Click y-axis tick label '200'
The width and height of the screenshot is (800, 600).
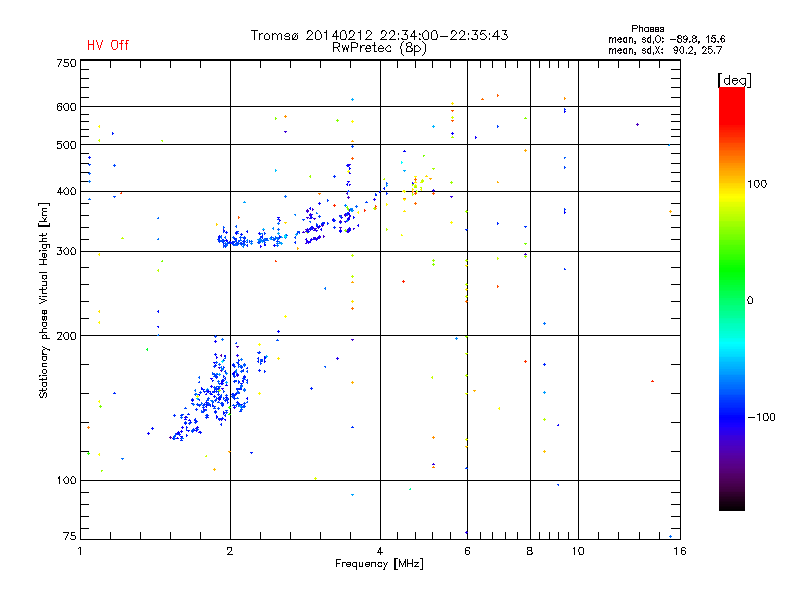click(66, 336)
